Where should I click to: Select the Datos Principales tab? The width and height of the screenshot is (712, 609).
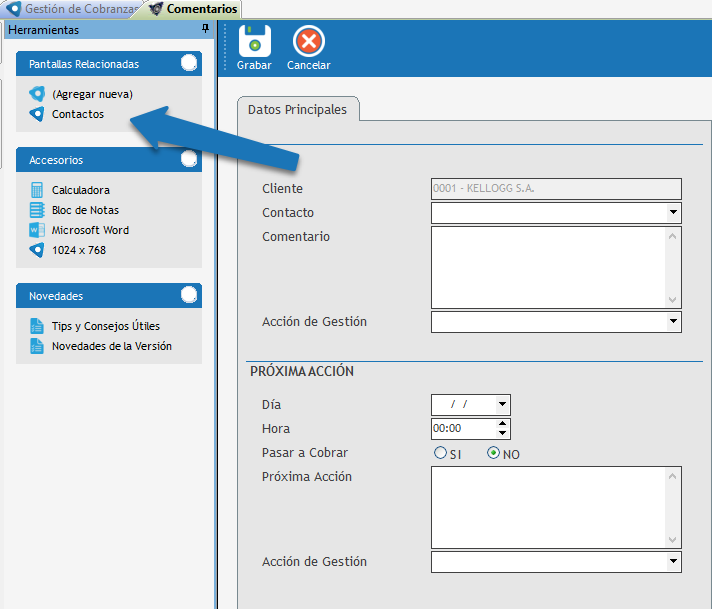tap(297, 110)
